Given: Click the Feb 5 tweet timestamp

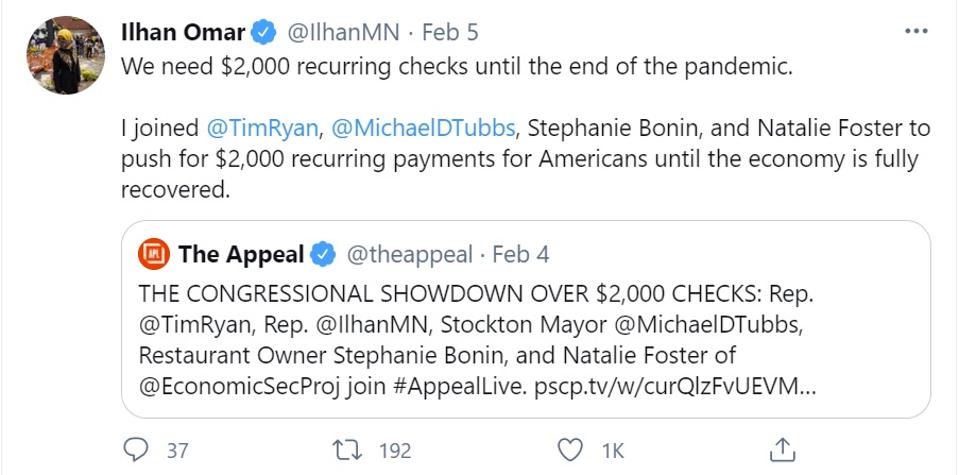Looking at the screenshot, I should tap(450, 33).
